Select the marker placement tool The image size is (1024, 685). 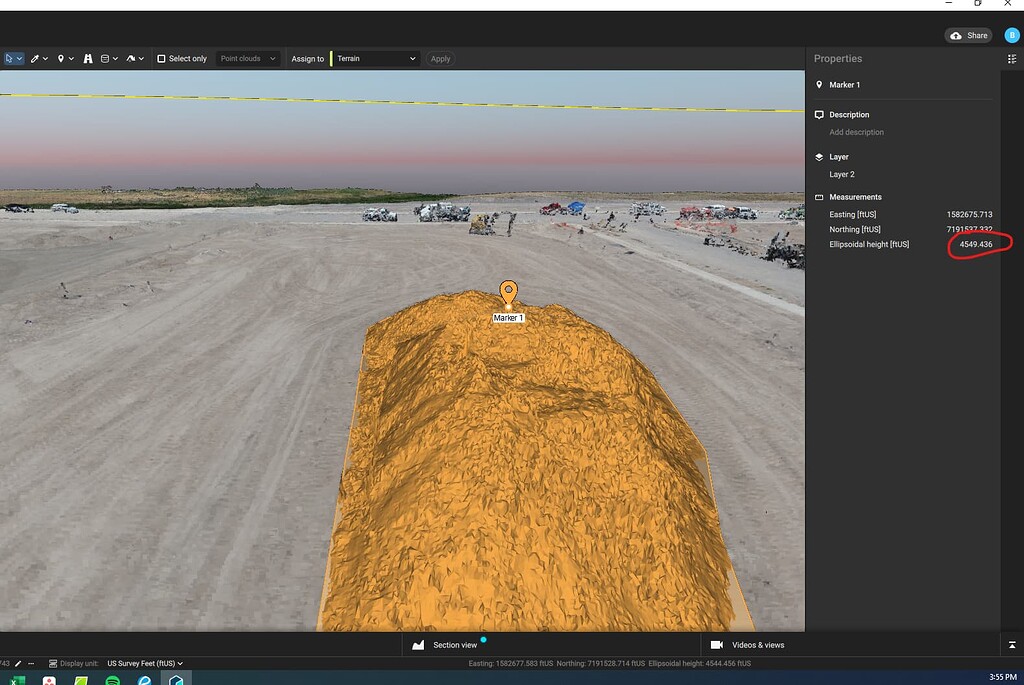coord(61,58)
